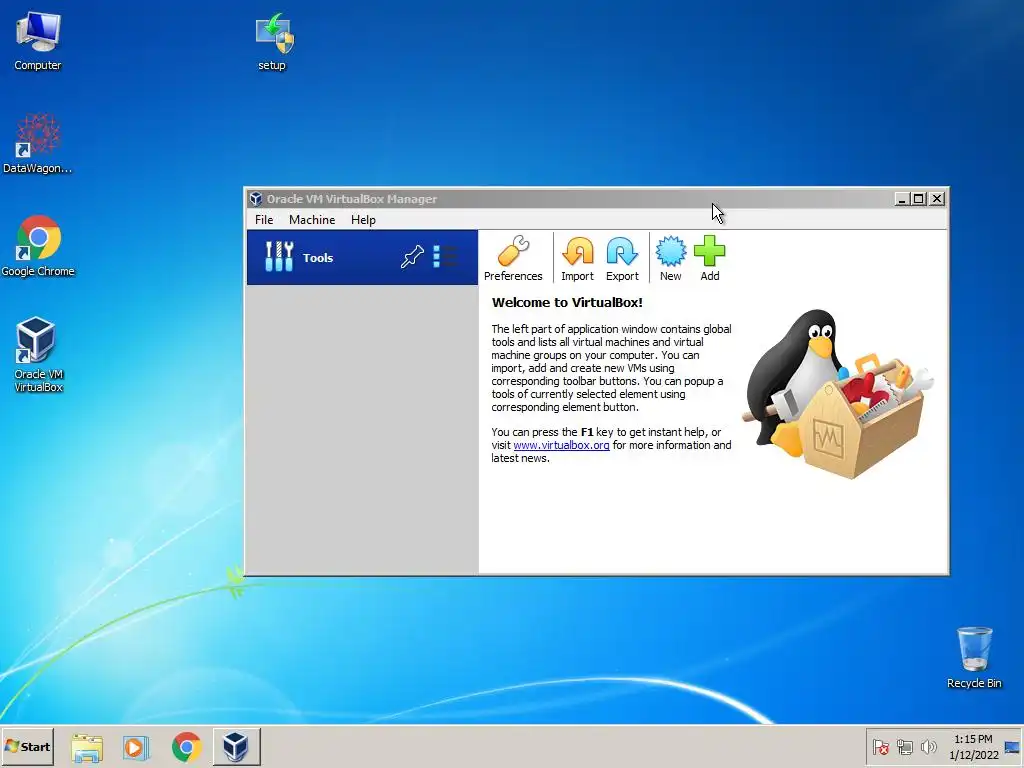Viewport: 1024px width, 768px height.
Task: Minimize the VirtualBox Manager window
Action: point(902,199)
